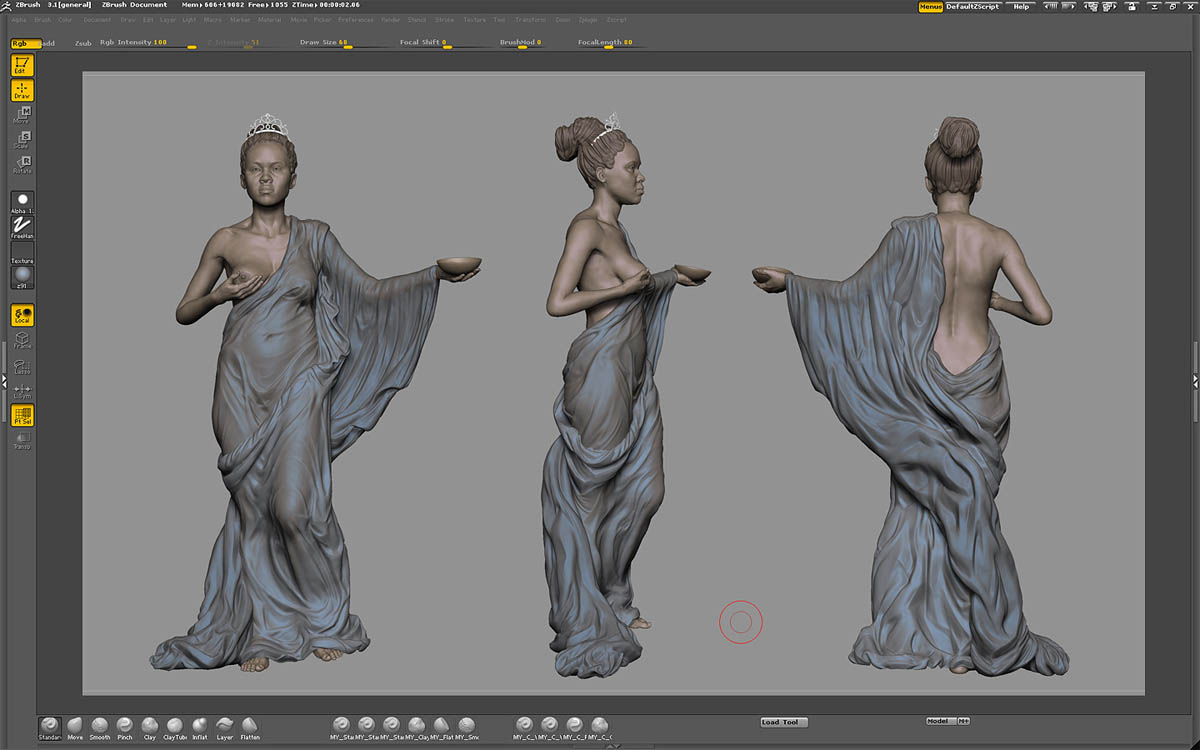1200x750 pixels.
Task: Activate the Flatten brush
Action: tap(250, 726)
